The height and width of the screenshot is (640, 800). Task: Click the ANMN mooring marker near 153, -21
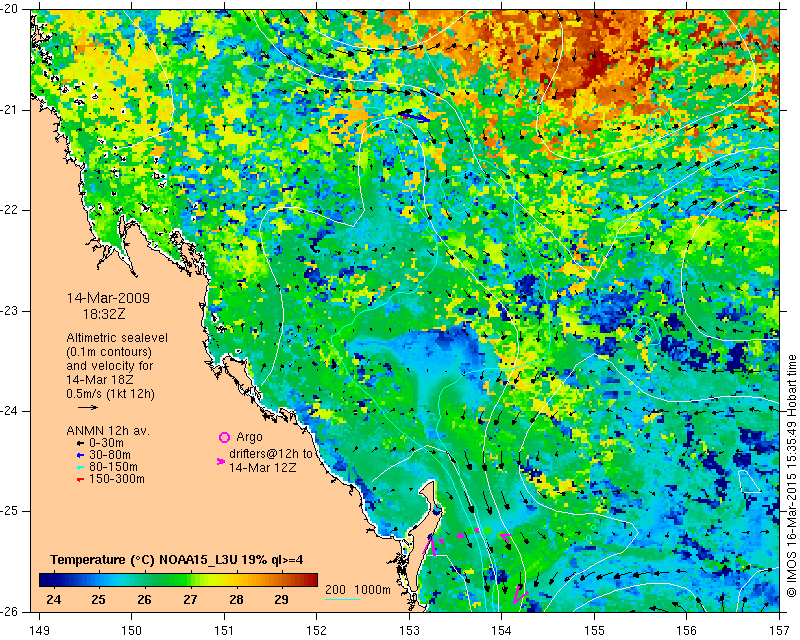point(413,115)
